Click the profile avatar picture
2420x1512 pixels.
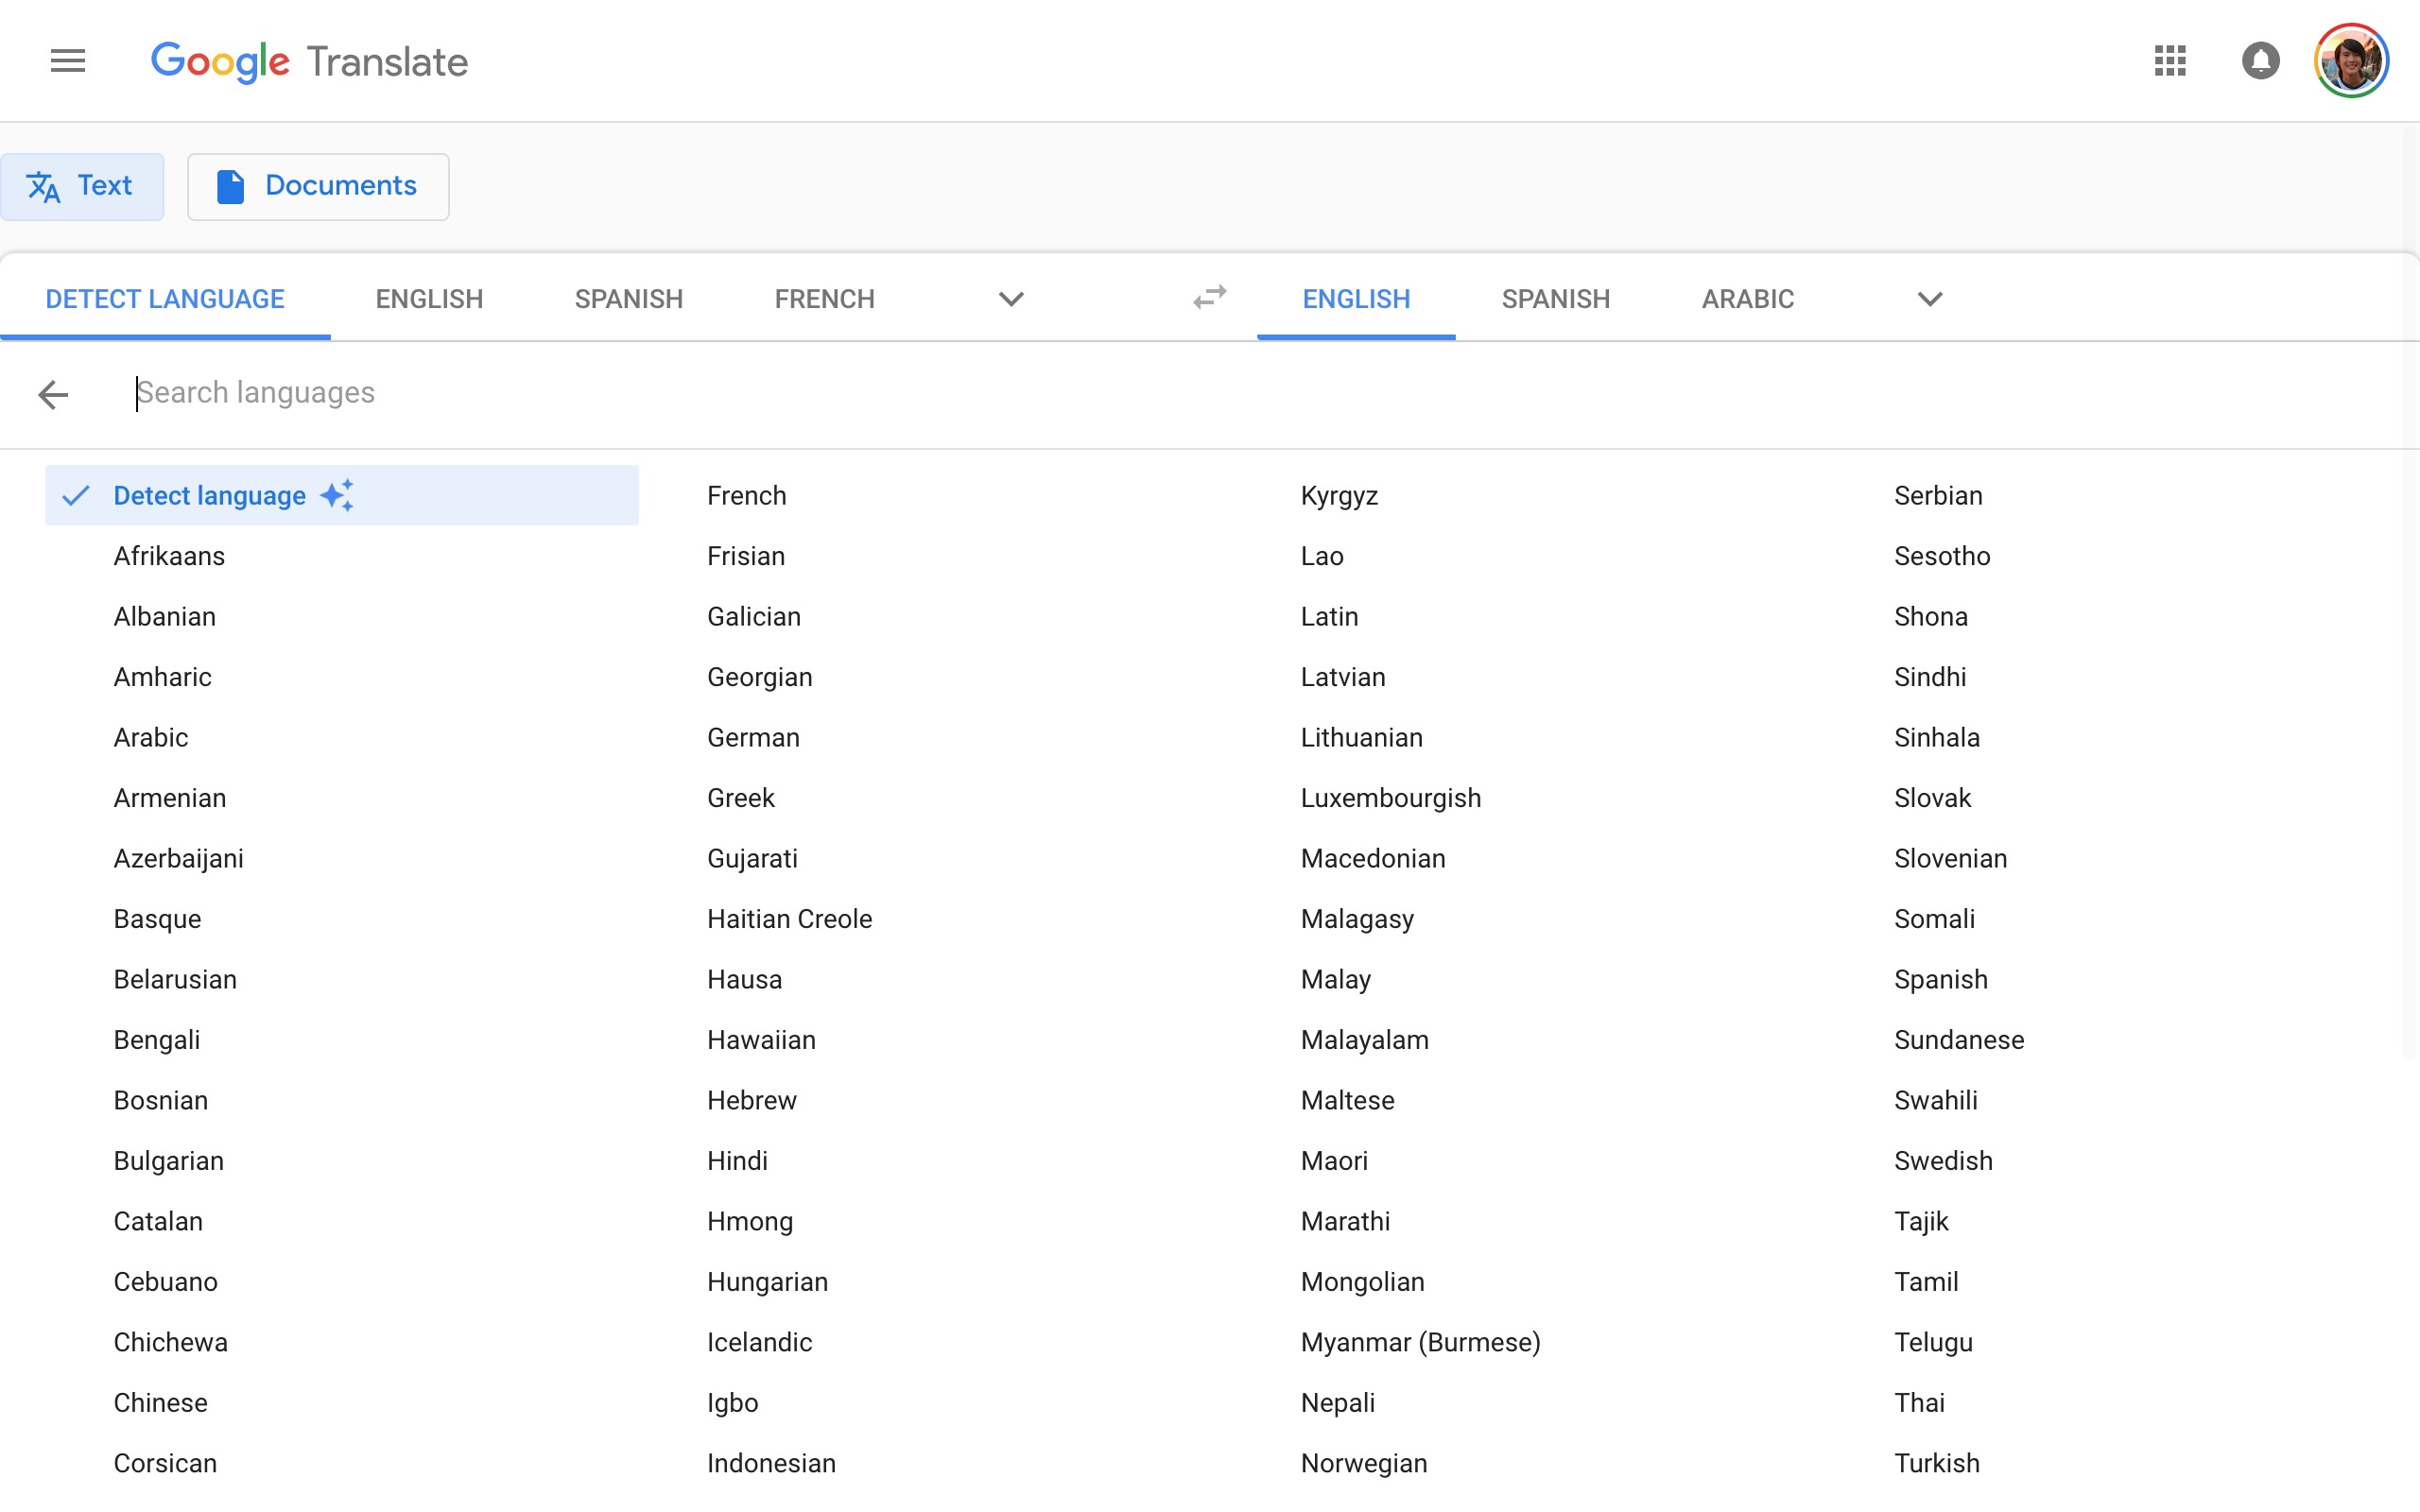[2350, 60]
